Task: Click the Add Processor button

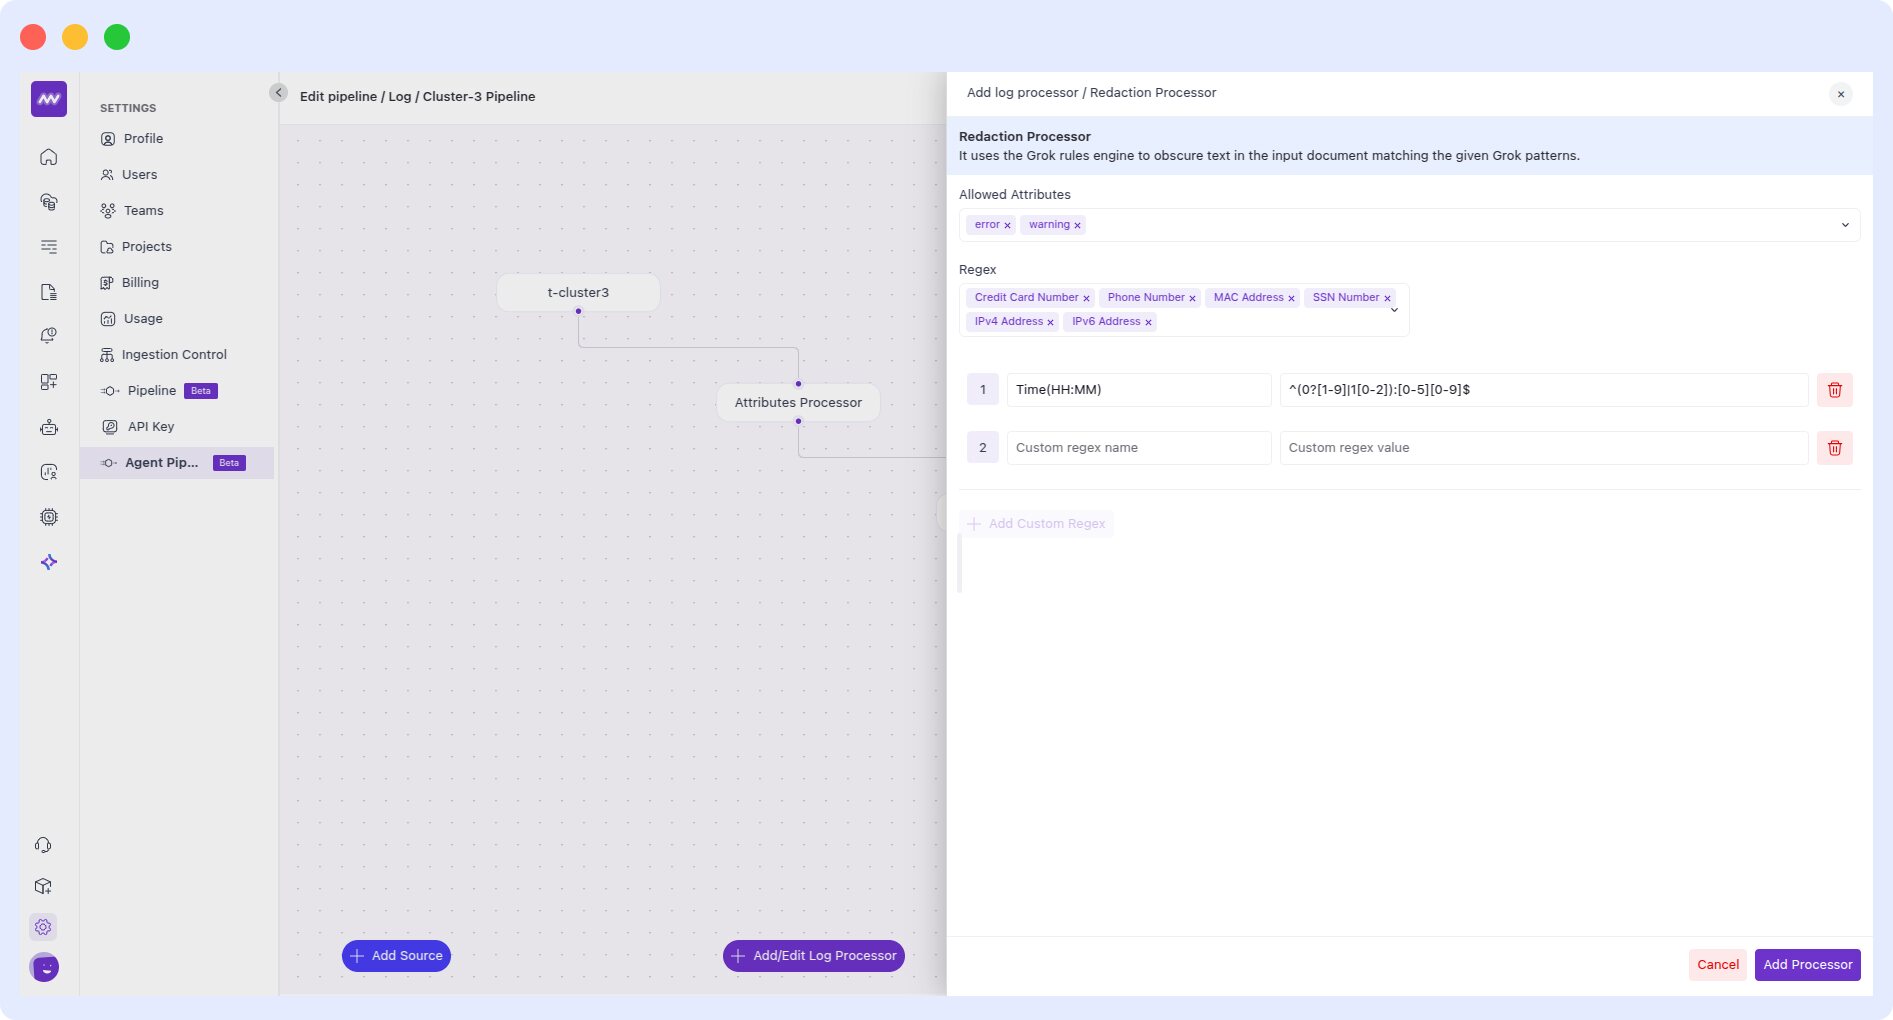Action: tap(1806, 965)
